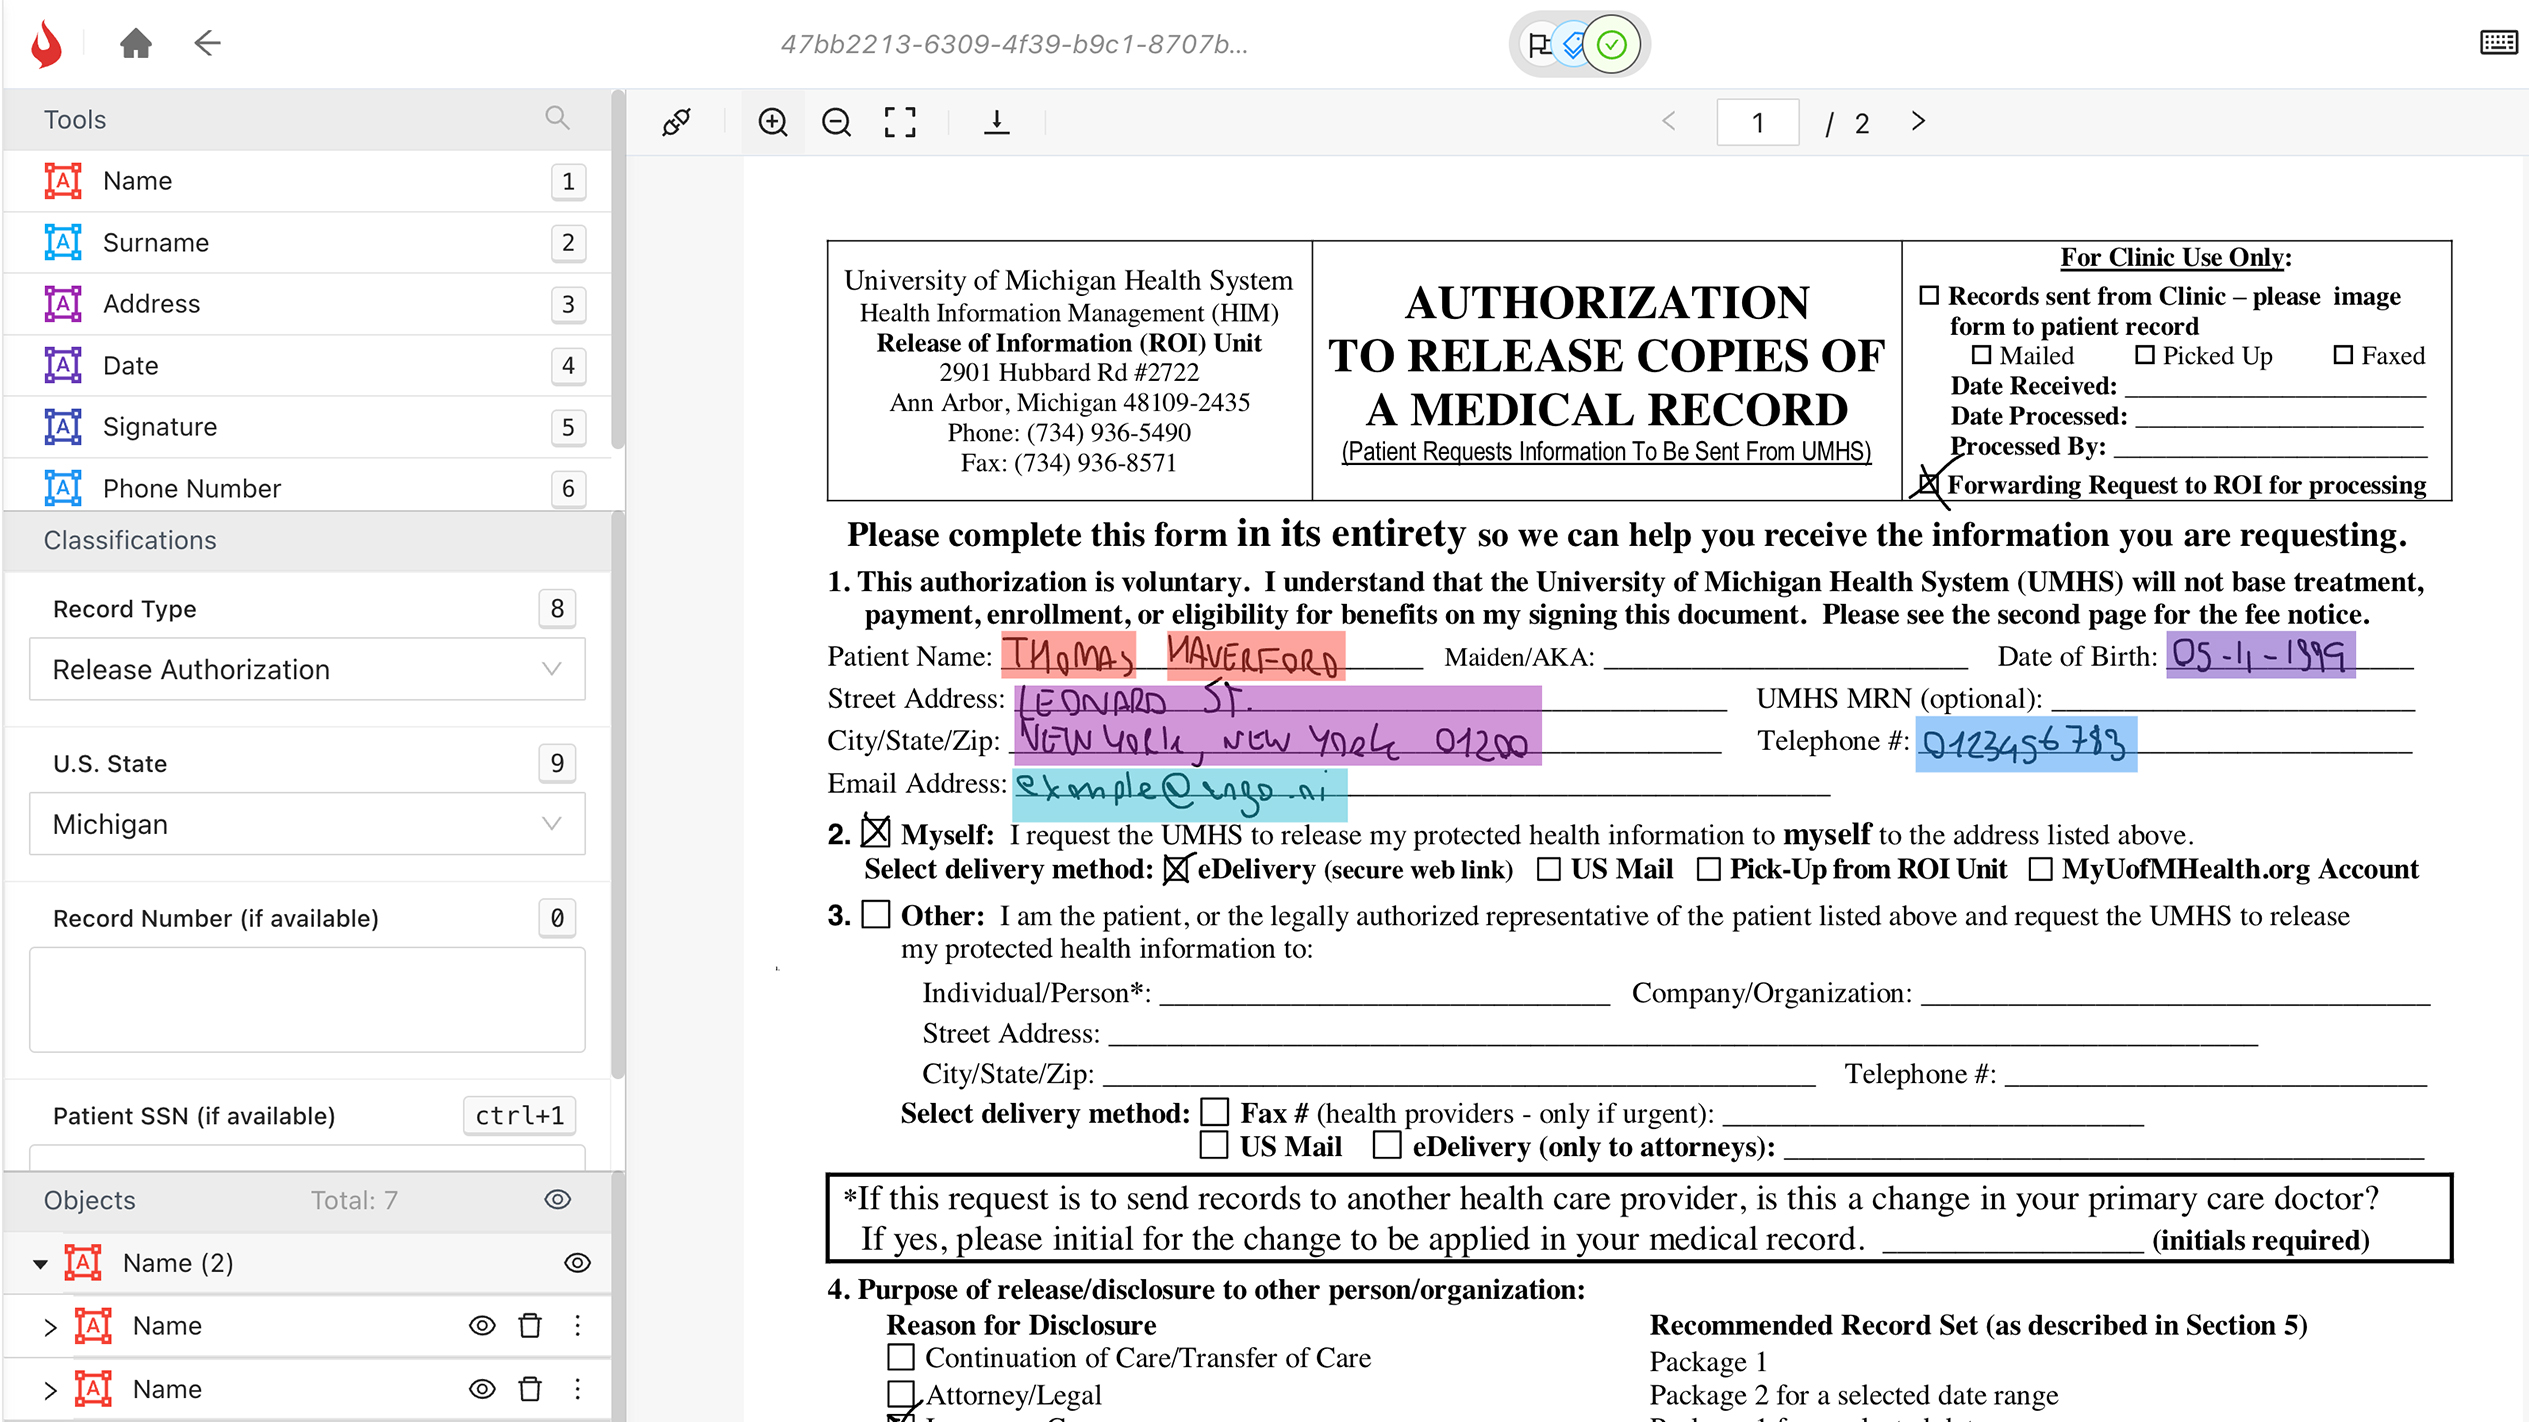Select the Surname labeling tool

(x=308, y=243)
